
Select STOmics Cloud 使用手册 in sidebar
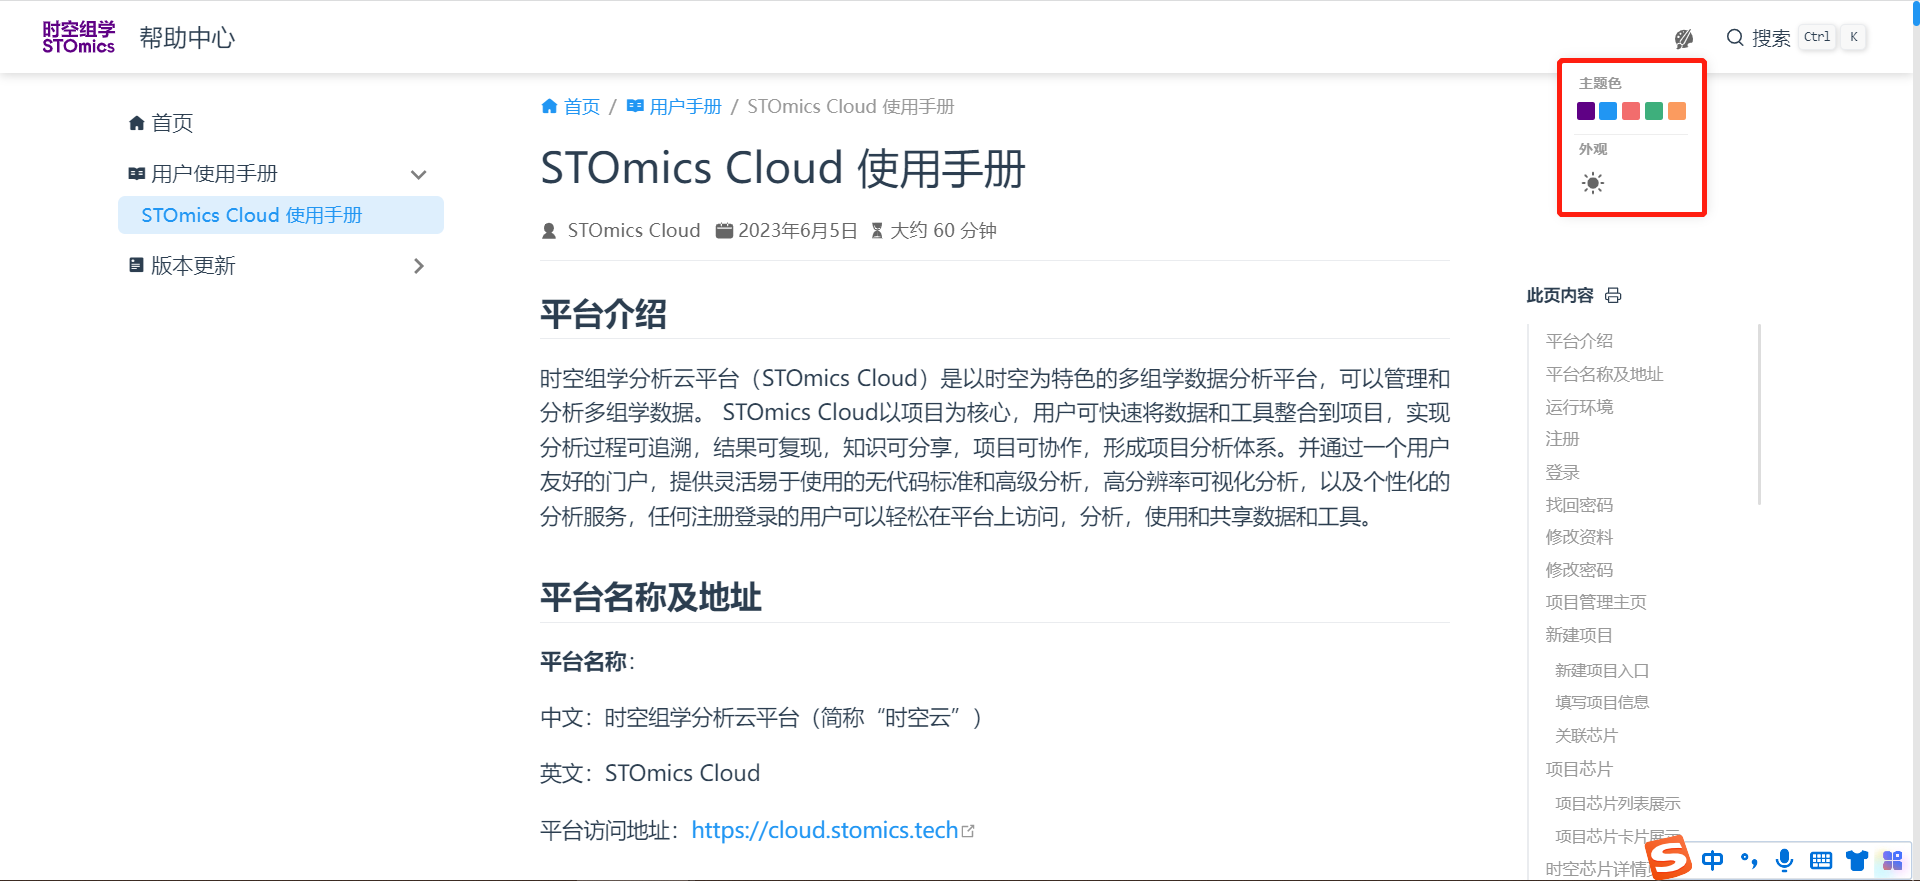tap(251, 215)
